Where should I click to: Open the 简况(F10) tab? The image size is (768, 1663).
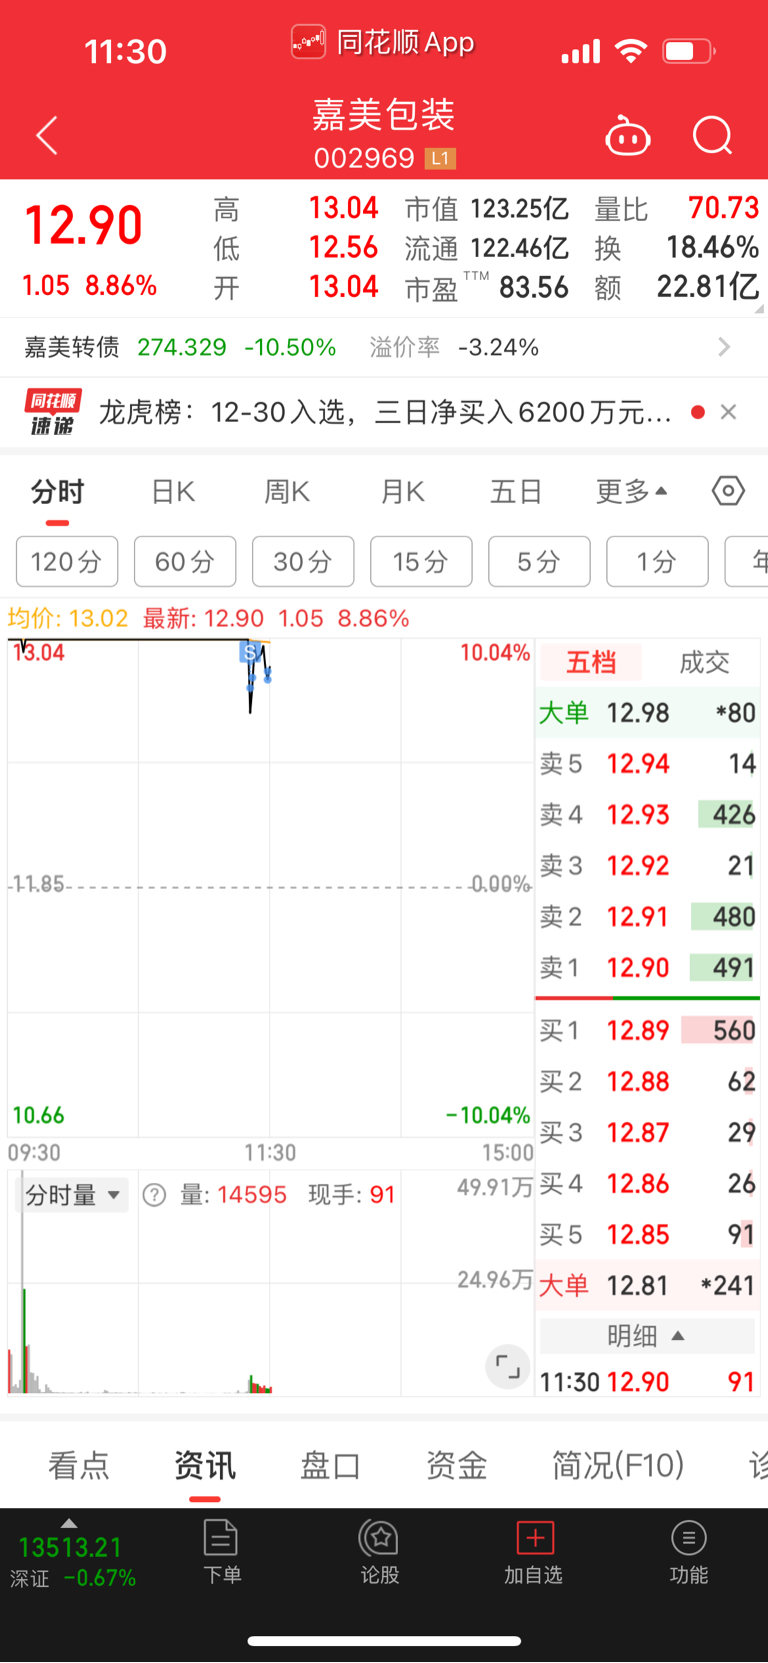(x=618, y=1465)
